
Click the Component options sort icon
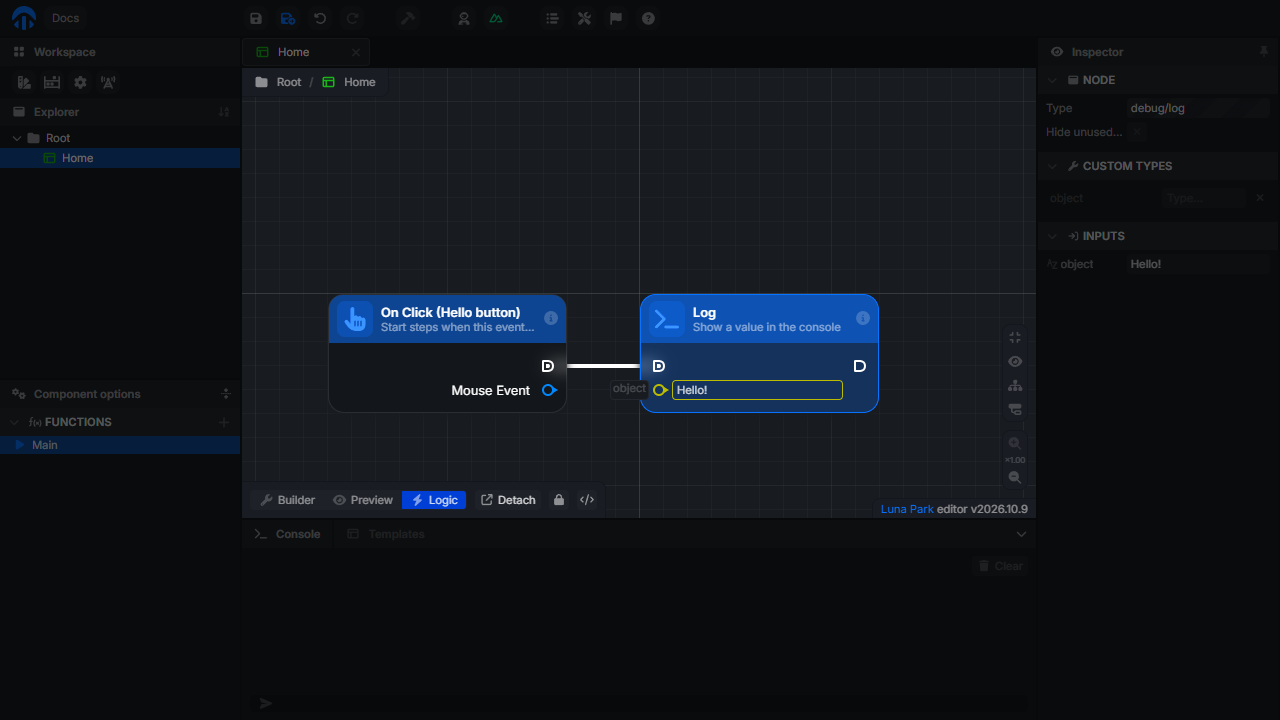[x=226, y=394]
